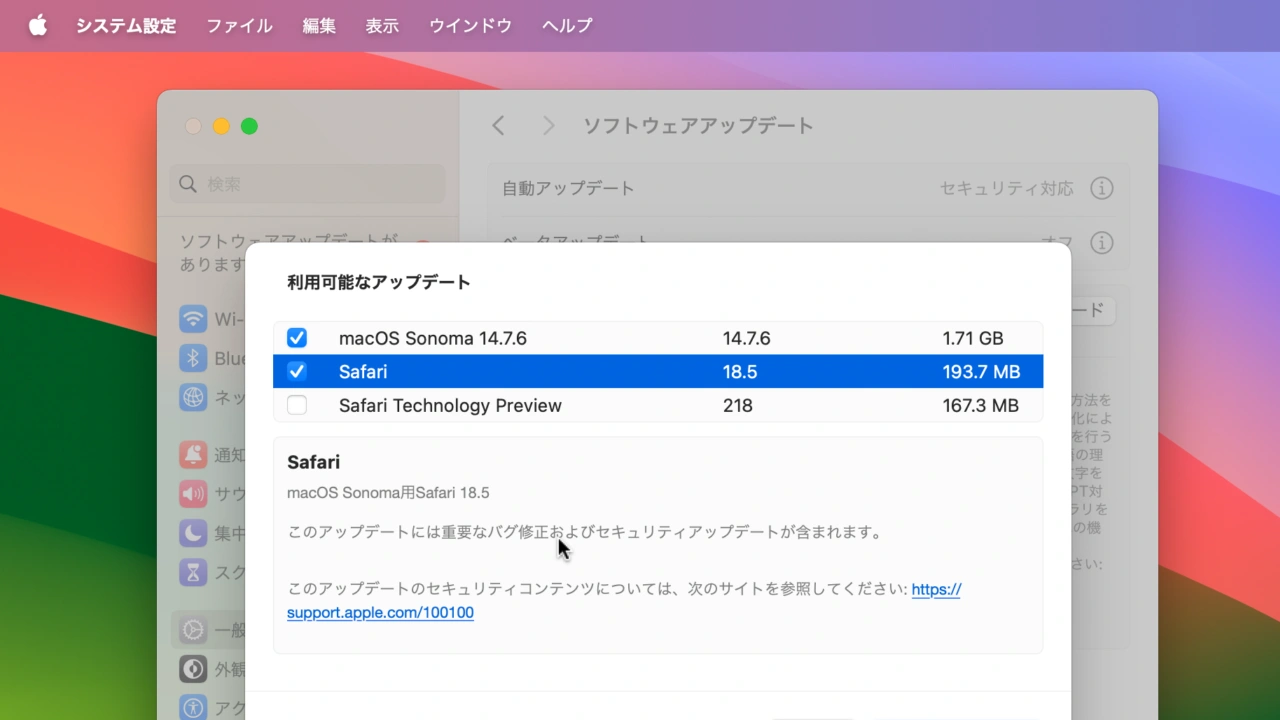The width and height of the screenshot is (1280, 720).
Task: Uncheck the macOS Sonoma 14.7.6 checkbox
Action: 297,338
